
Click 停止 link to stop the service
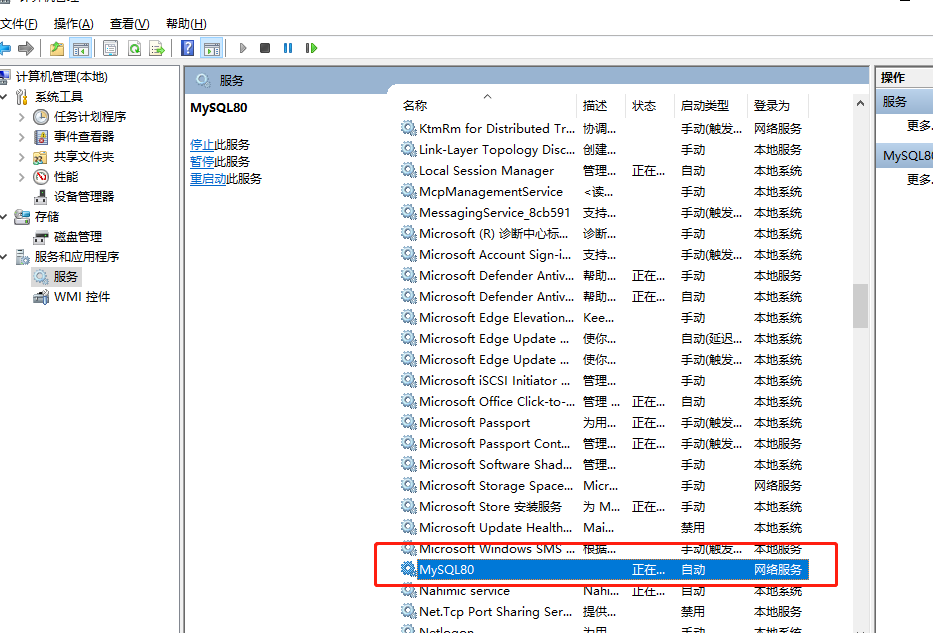pyautogui.click(x=202, y=145)
